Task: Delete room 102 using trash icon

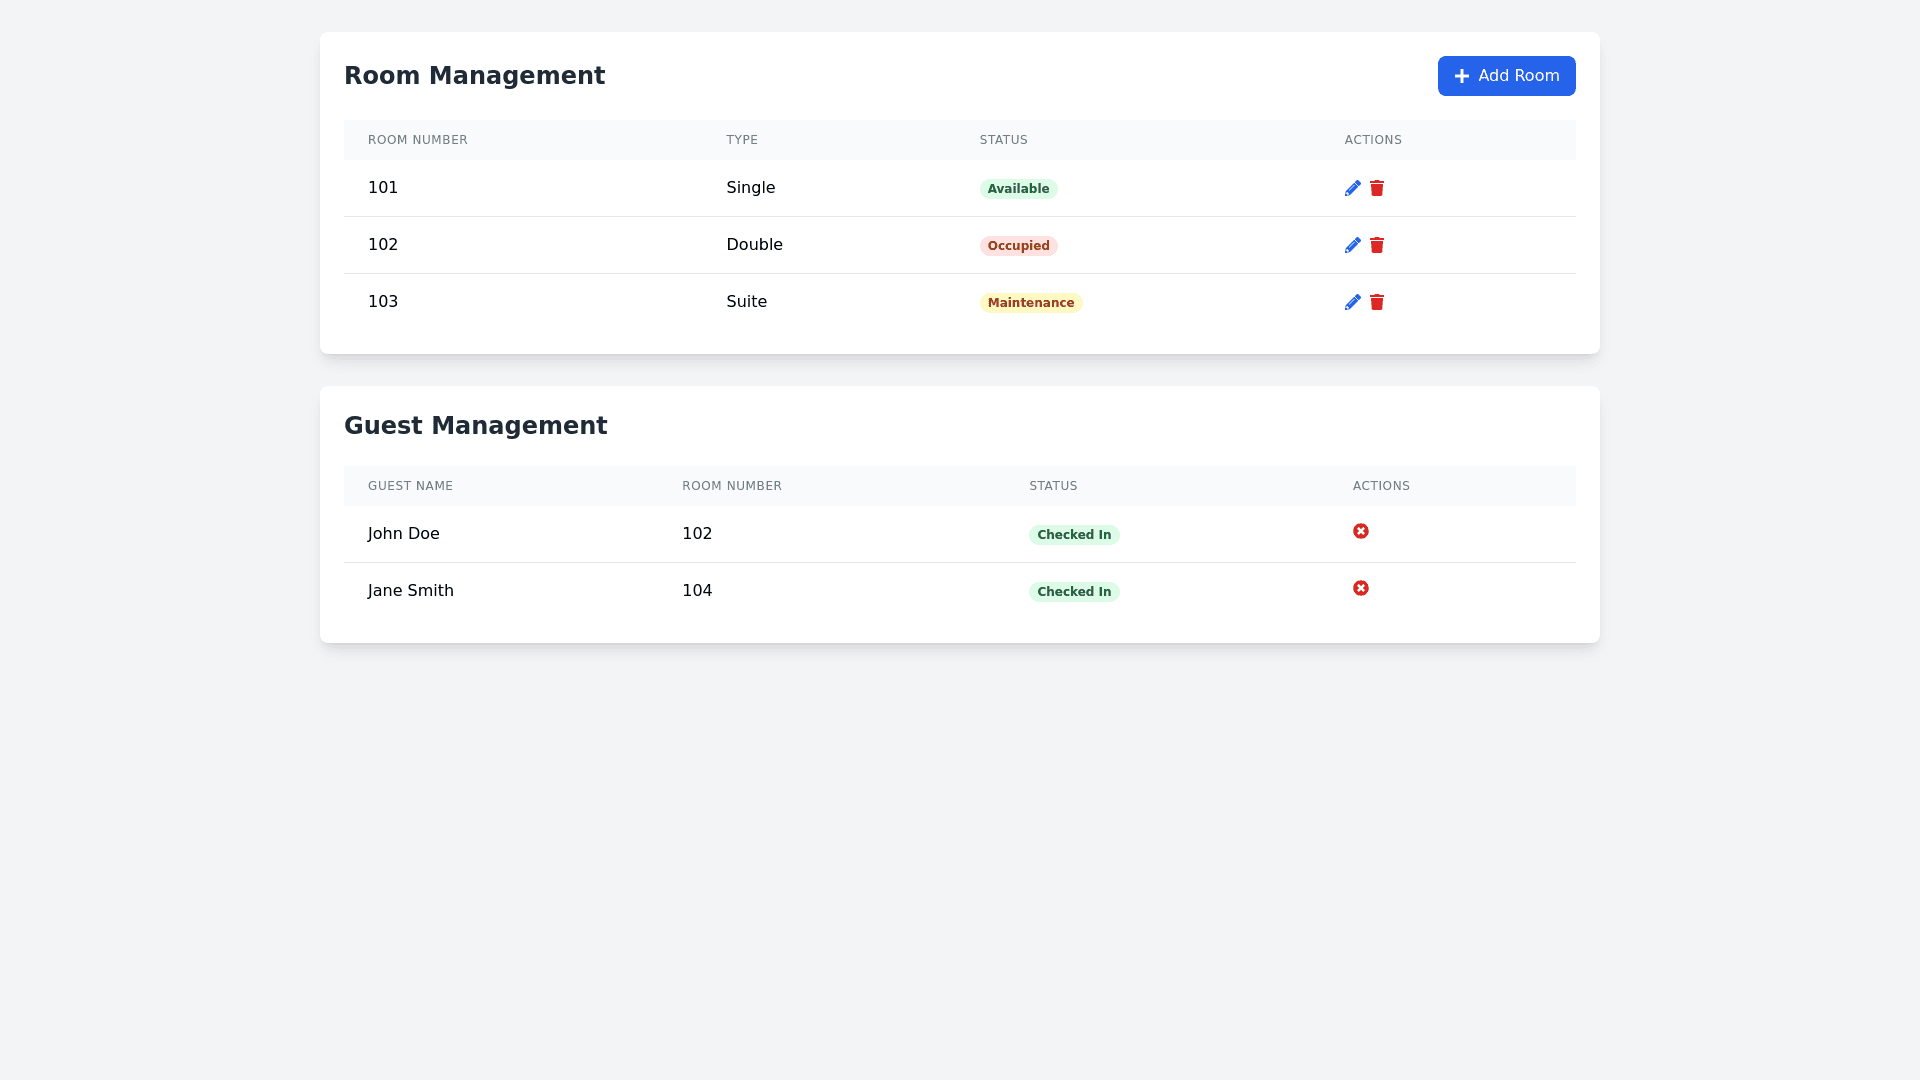Action: coord(1377,245)
